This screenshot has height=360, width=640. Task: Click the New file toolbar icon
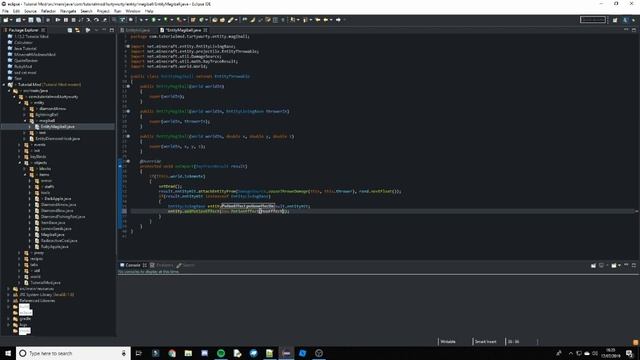point(6,20)
